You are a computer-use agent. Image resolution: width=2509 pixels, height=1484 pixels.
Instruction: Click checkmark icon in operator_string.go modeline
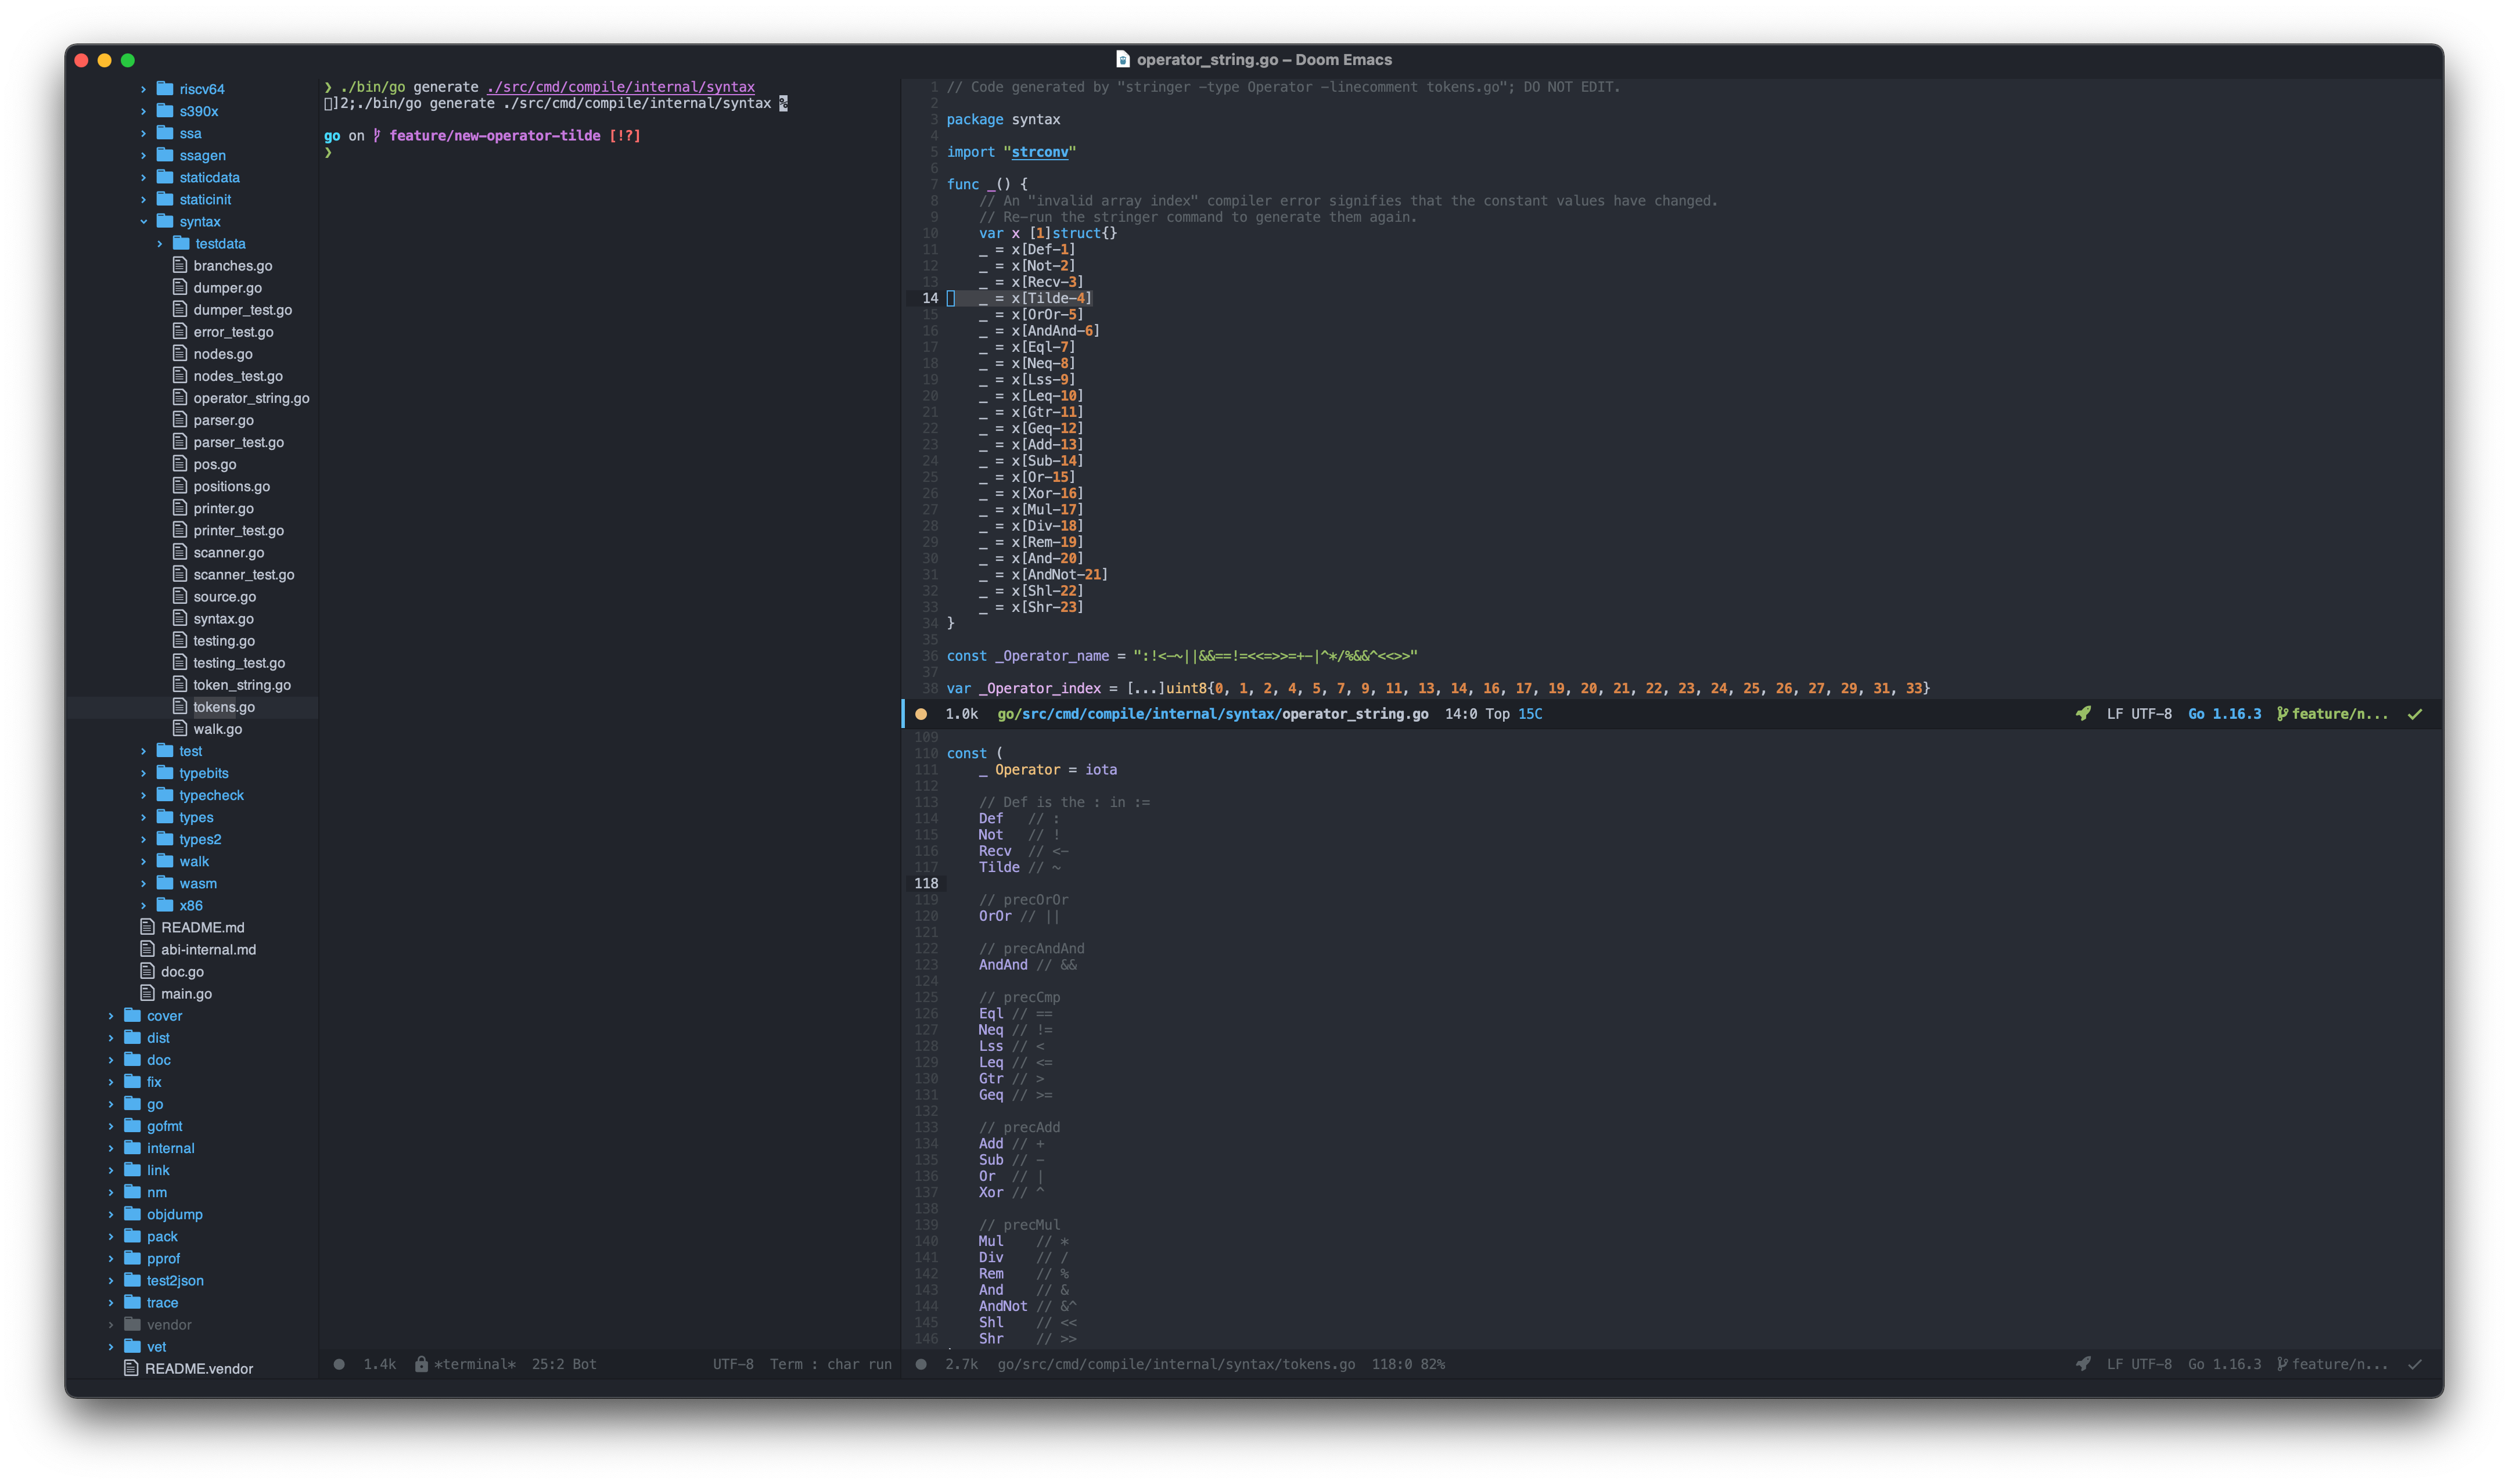tap(2415, 714)
